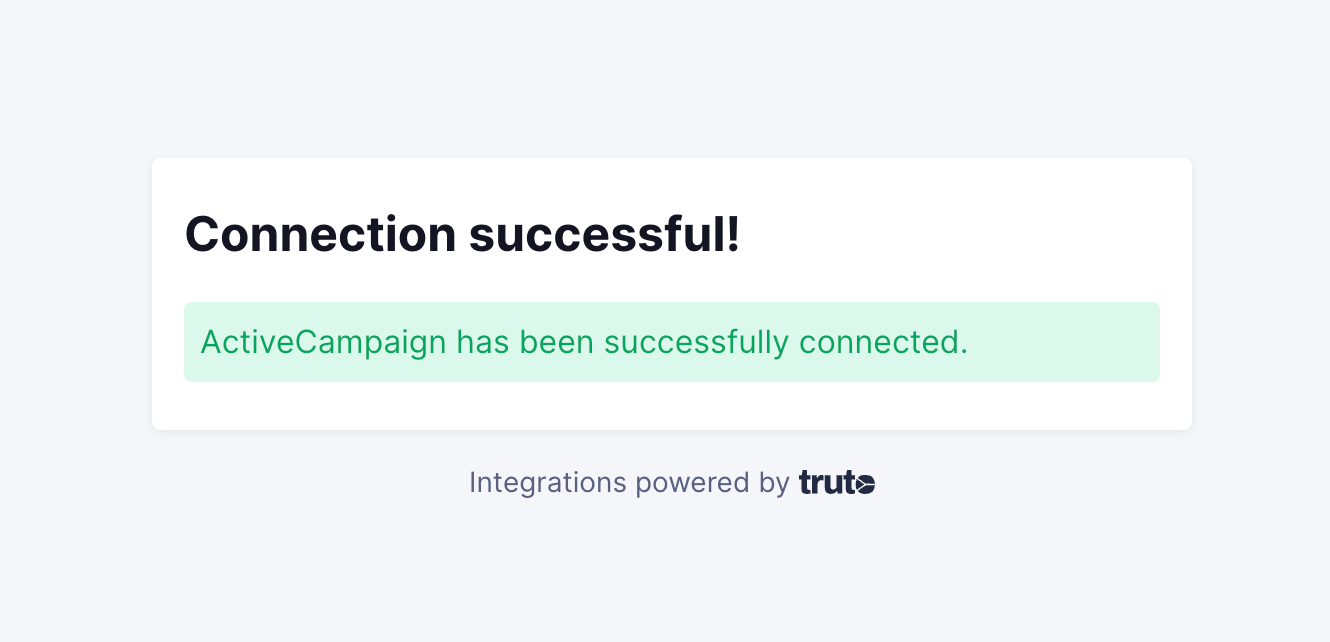Click the 'ru' letters in truto wordmark
The image size is (1330, 642).
click(x=826, y=485)
